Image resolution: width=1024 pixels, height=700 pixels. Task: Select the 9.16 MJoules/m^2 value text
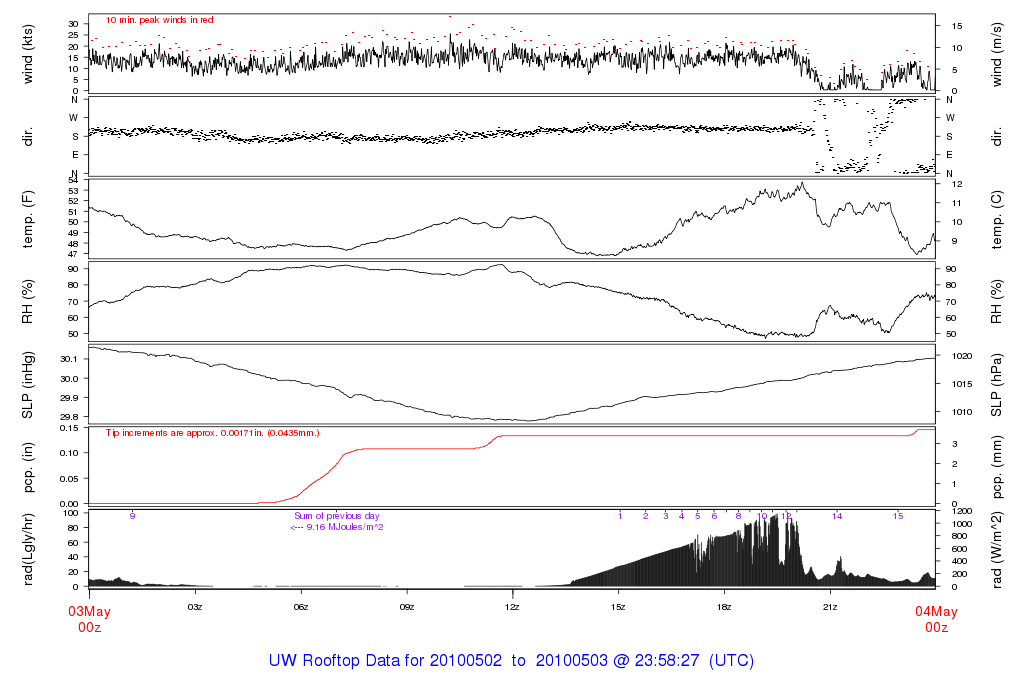point(337,527)
